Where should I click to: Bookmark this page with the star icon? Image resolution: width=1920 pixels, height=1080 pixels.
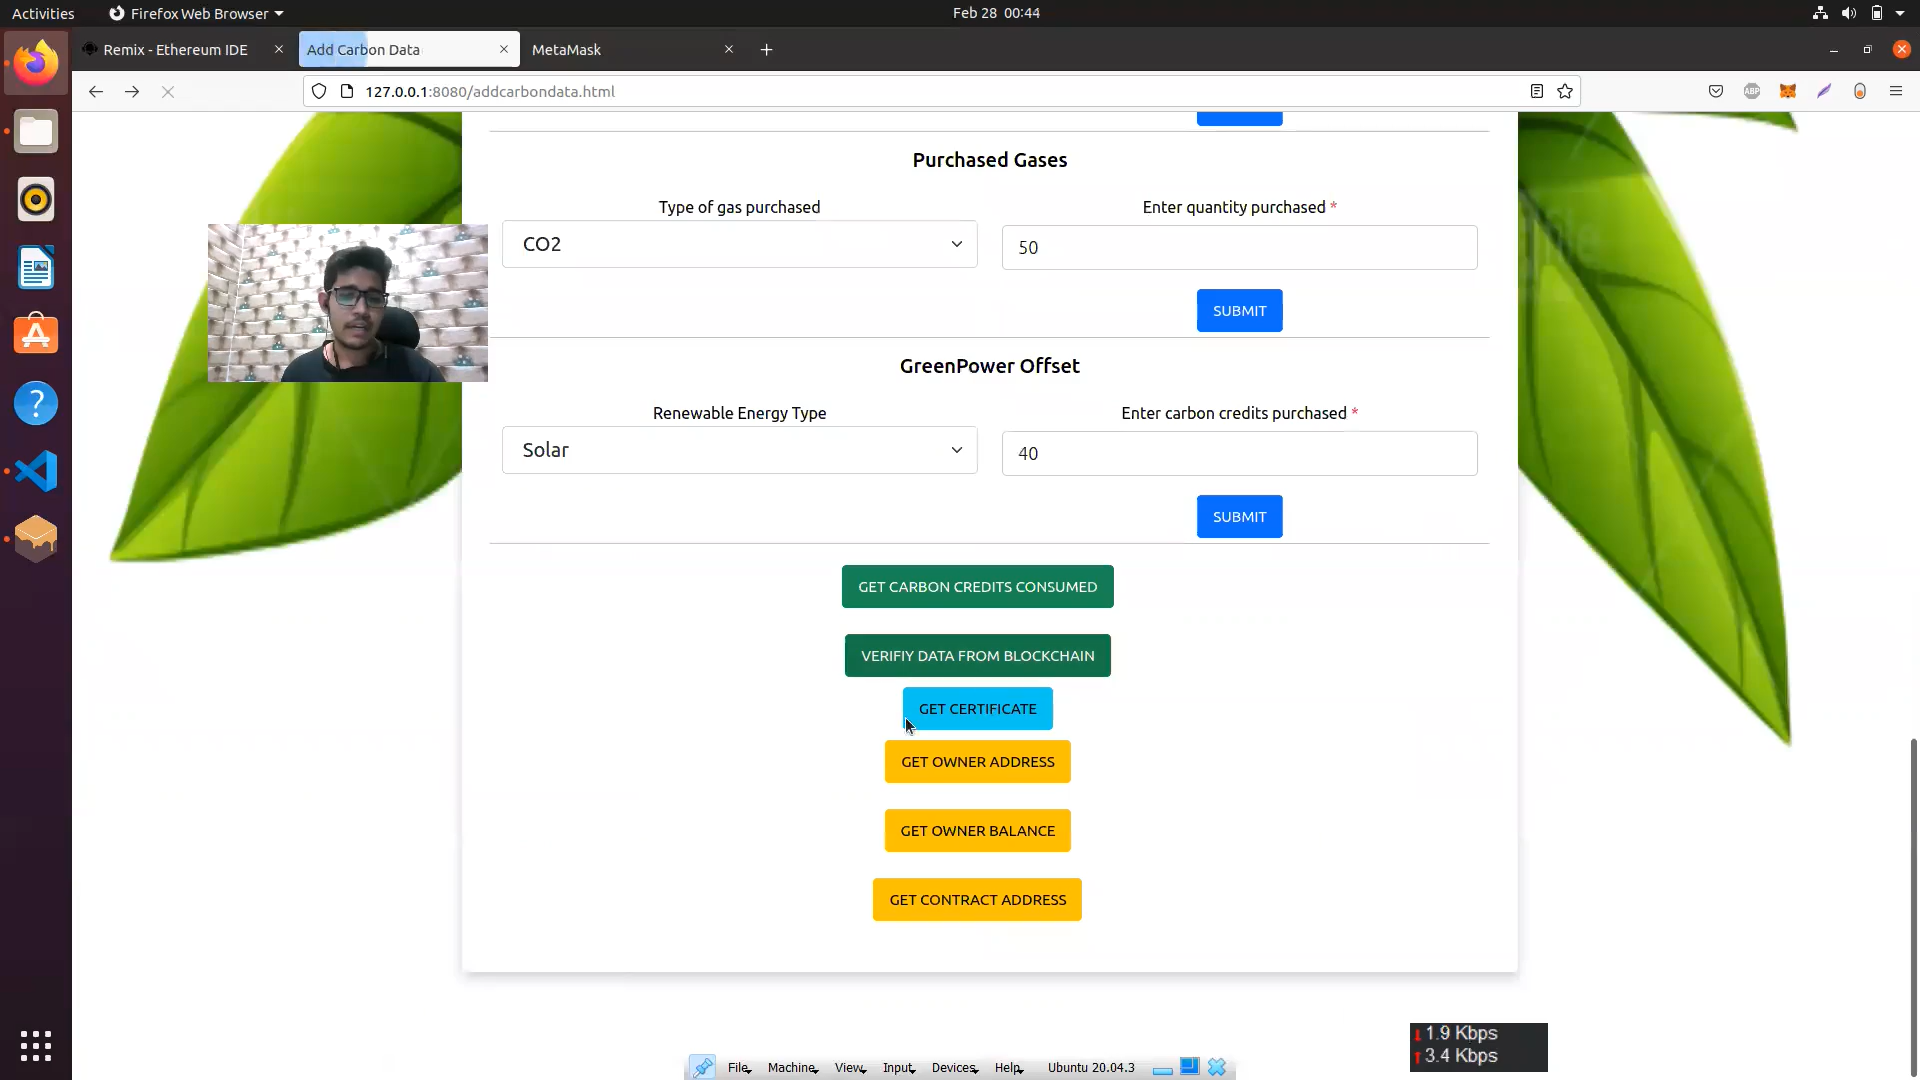pos(1565,91)
